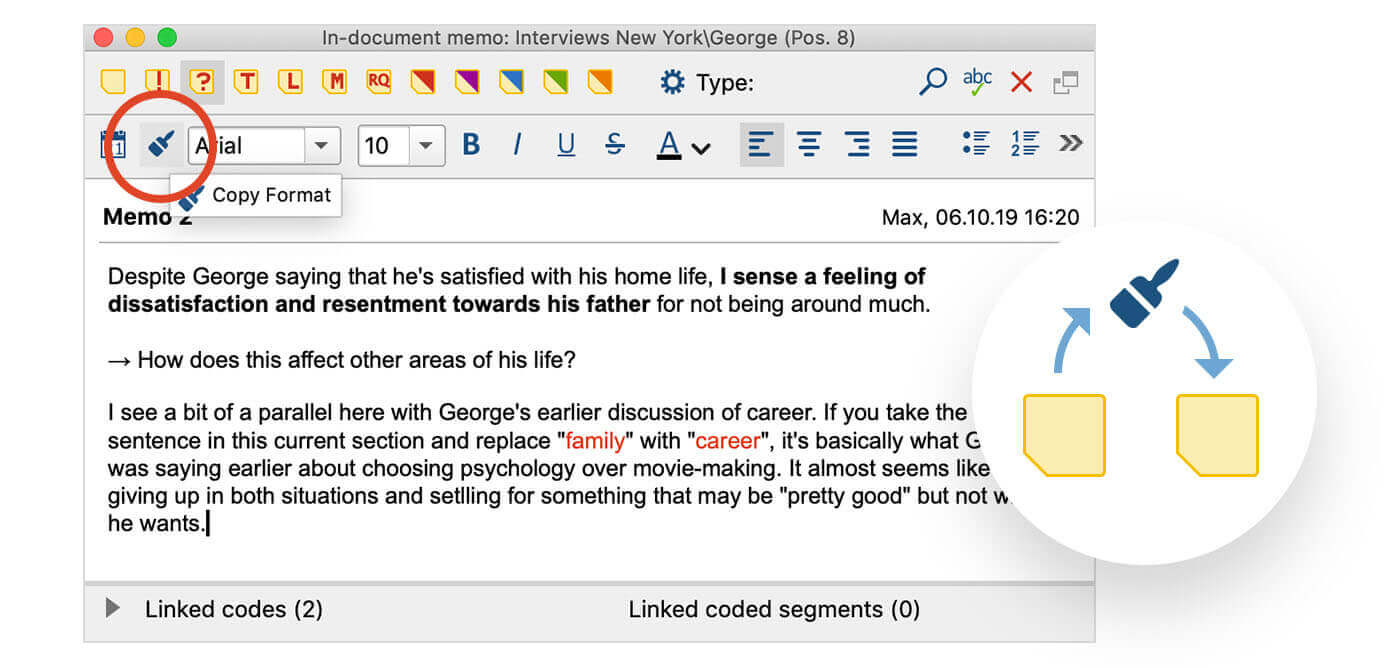Minimize the memo window with yellow button
1400x668 pixels.
(x=135, y=38)
